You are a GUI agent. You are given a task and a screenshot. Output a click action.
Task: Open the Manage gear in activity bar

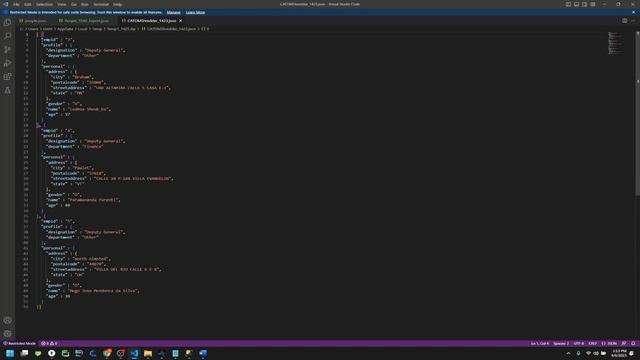coord(7,333)
